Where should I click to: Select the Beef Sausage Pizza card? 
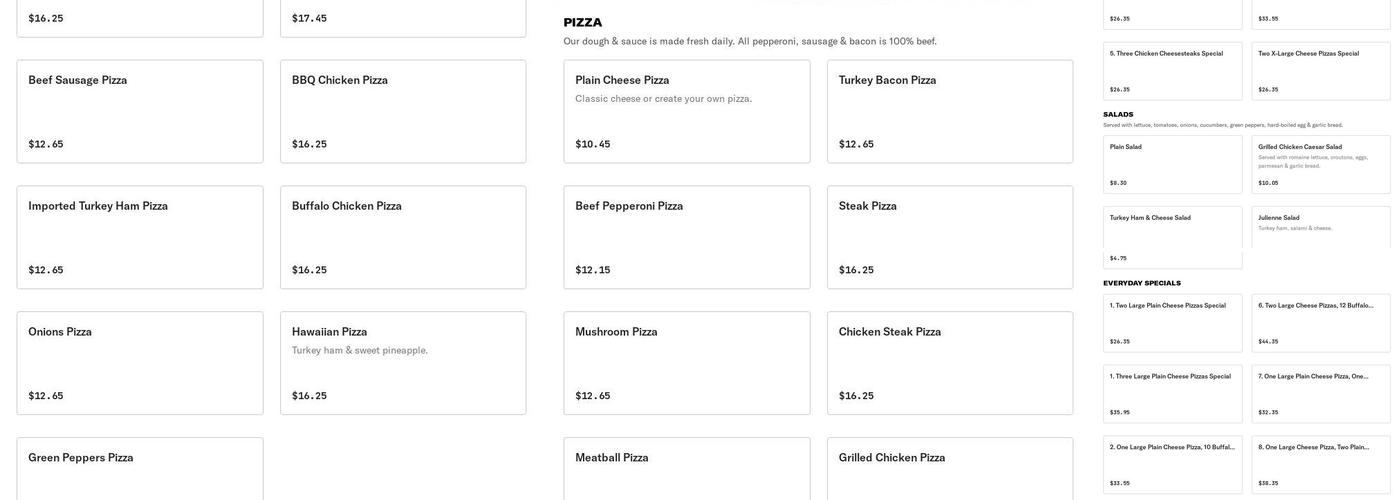coord(140,111)
